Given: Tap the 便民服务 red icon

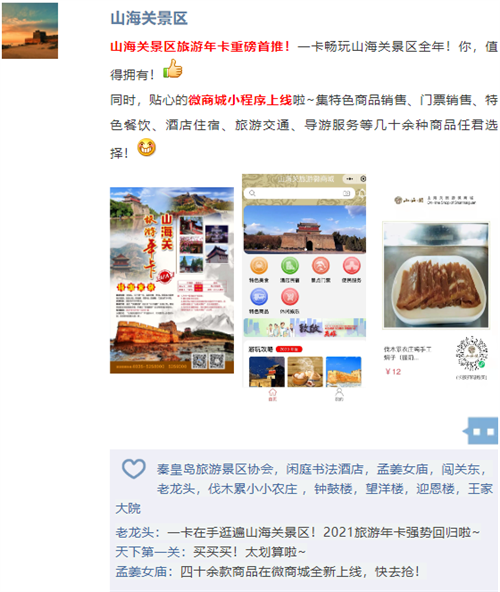Looking at the screenshot, I should (x=352, y=266).
